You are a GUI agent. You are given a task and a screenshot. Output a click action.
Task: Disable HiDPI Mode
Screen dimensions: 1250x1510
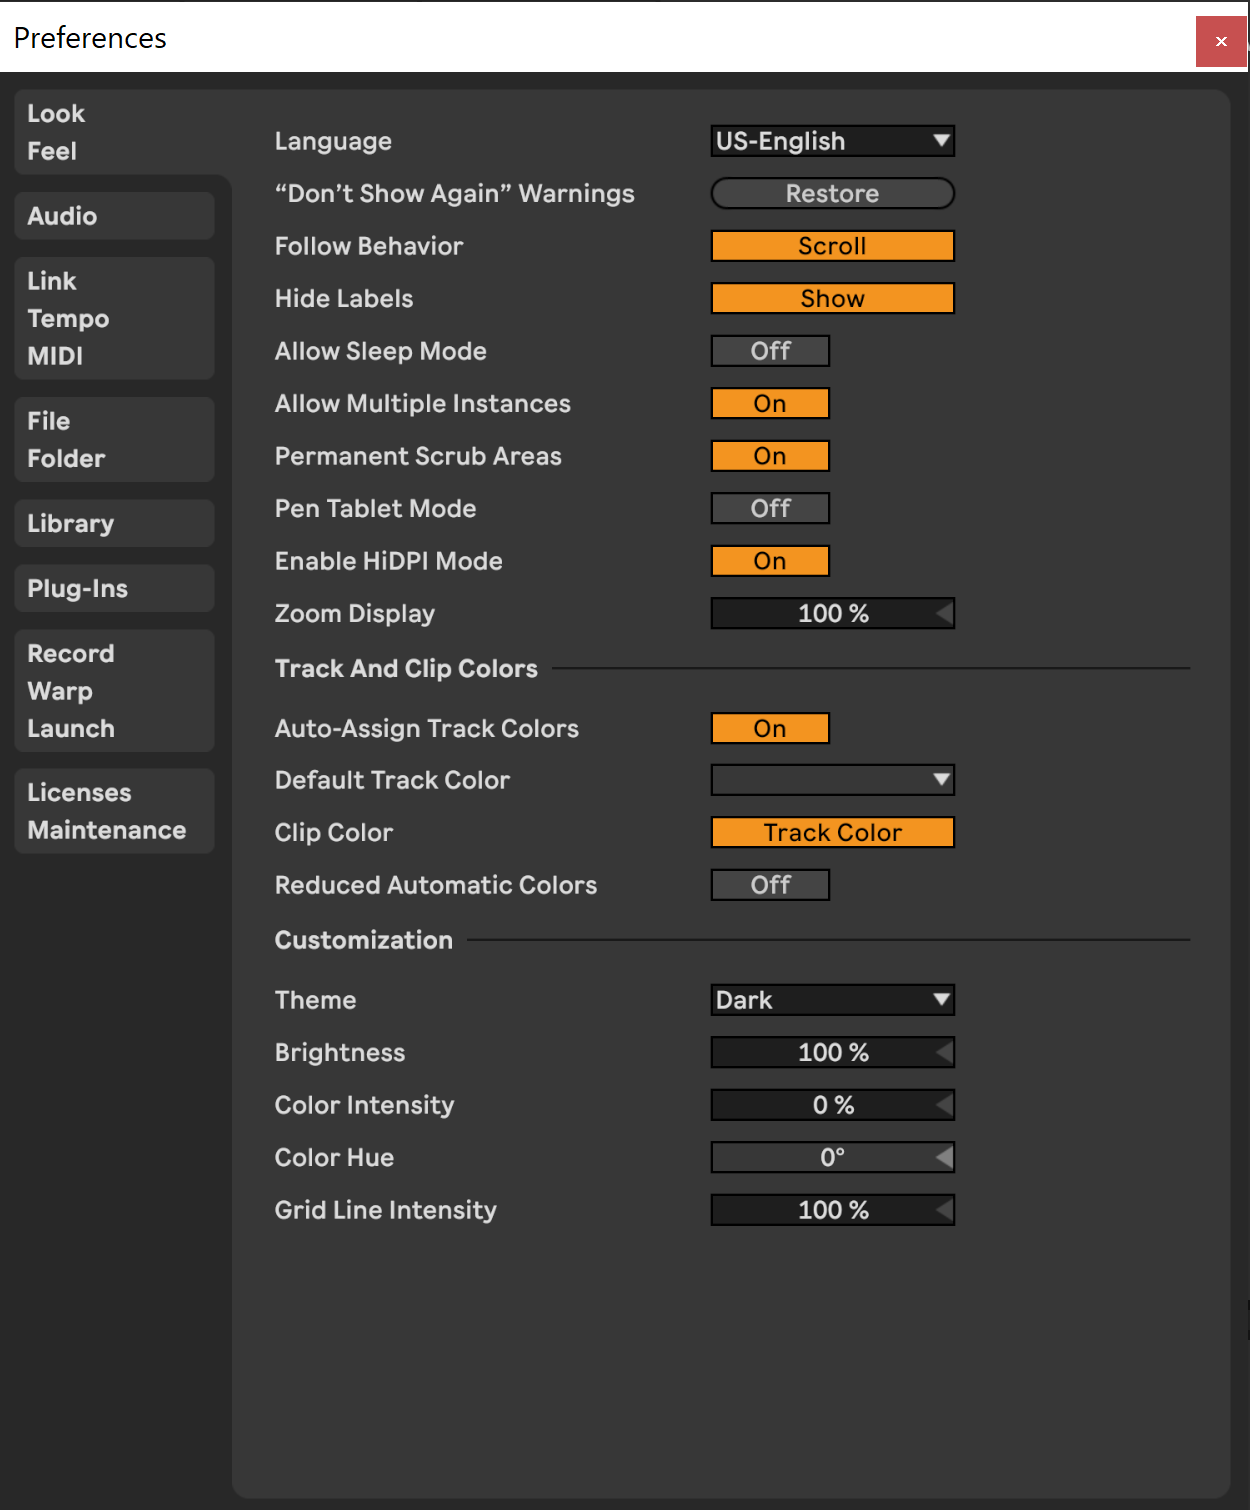point(770,561)
